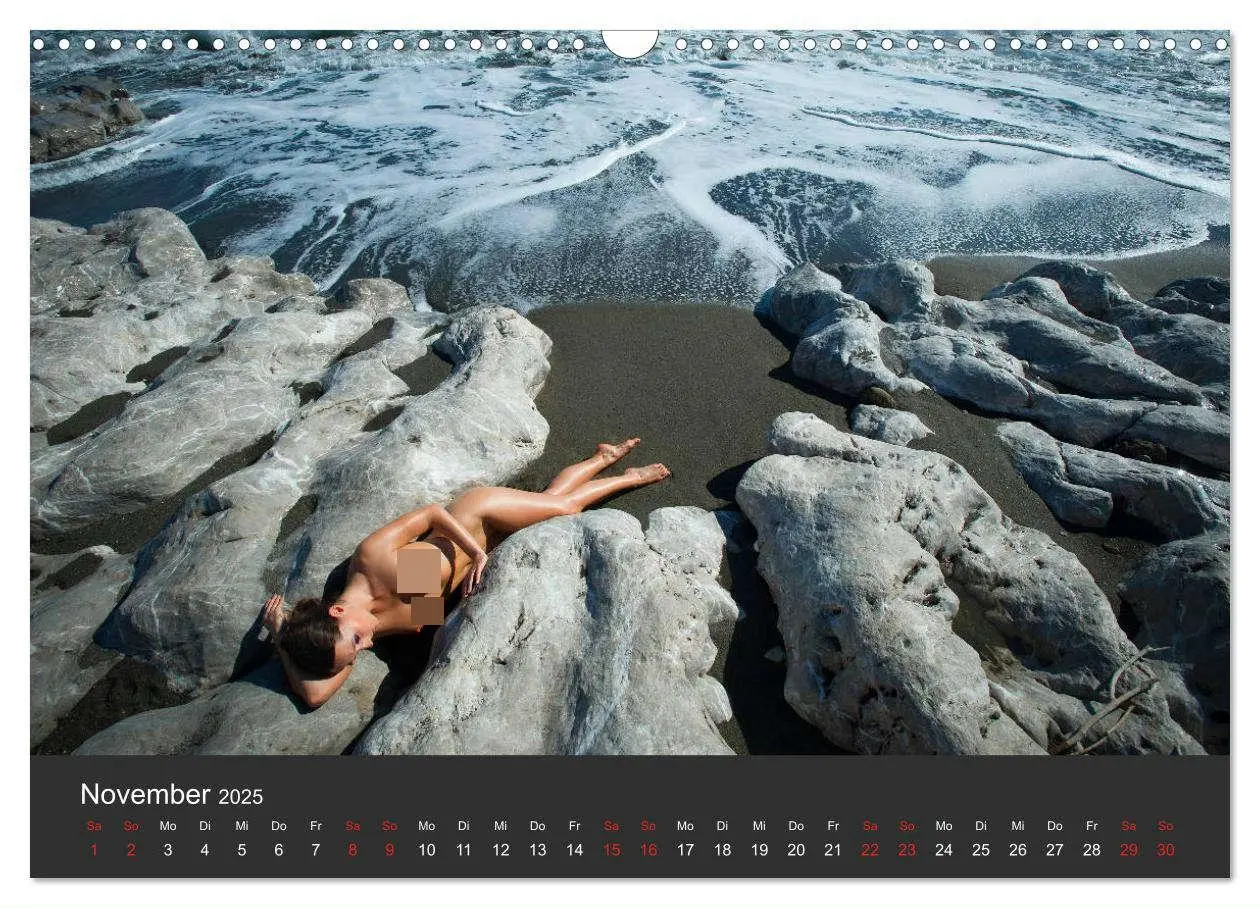
Task: Click date 3 in the calendar row
Action: click(x=168, y=850)
